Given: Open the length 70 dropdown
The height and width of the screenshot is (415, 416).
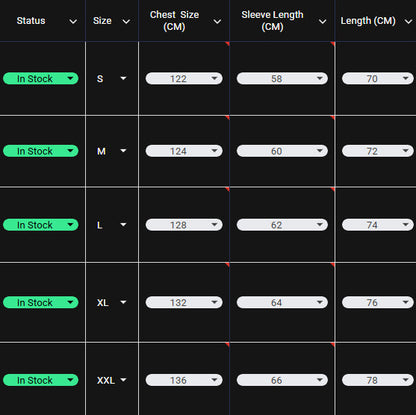Looking at the screenshot, I should click(378, 79).
